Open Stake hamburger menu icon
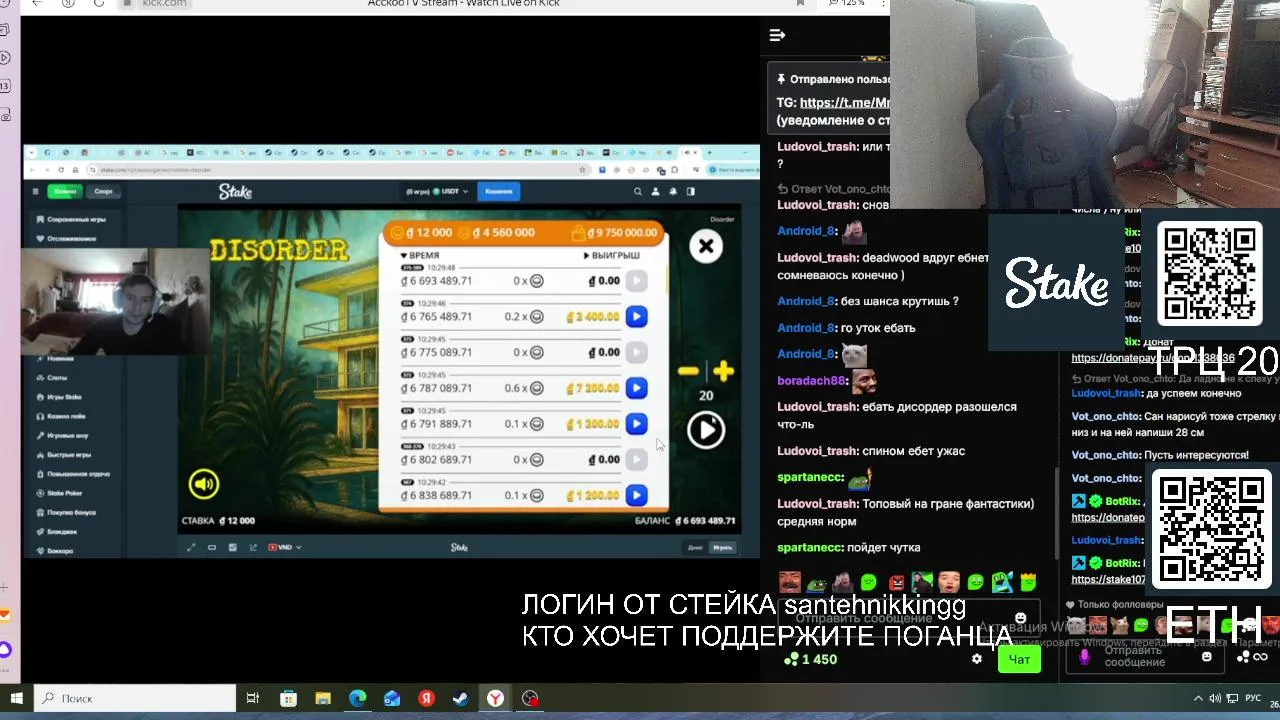The image size is (1280, 720). click(35, 191)
